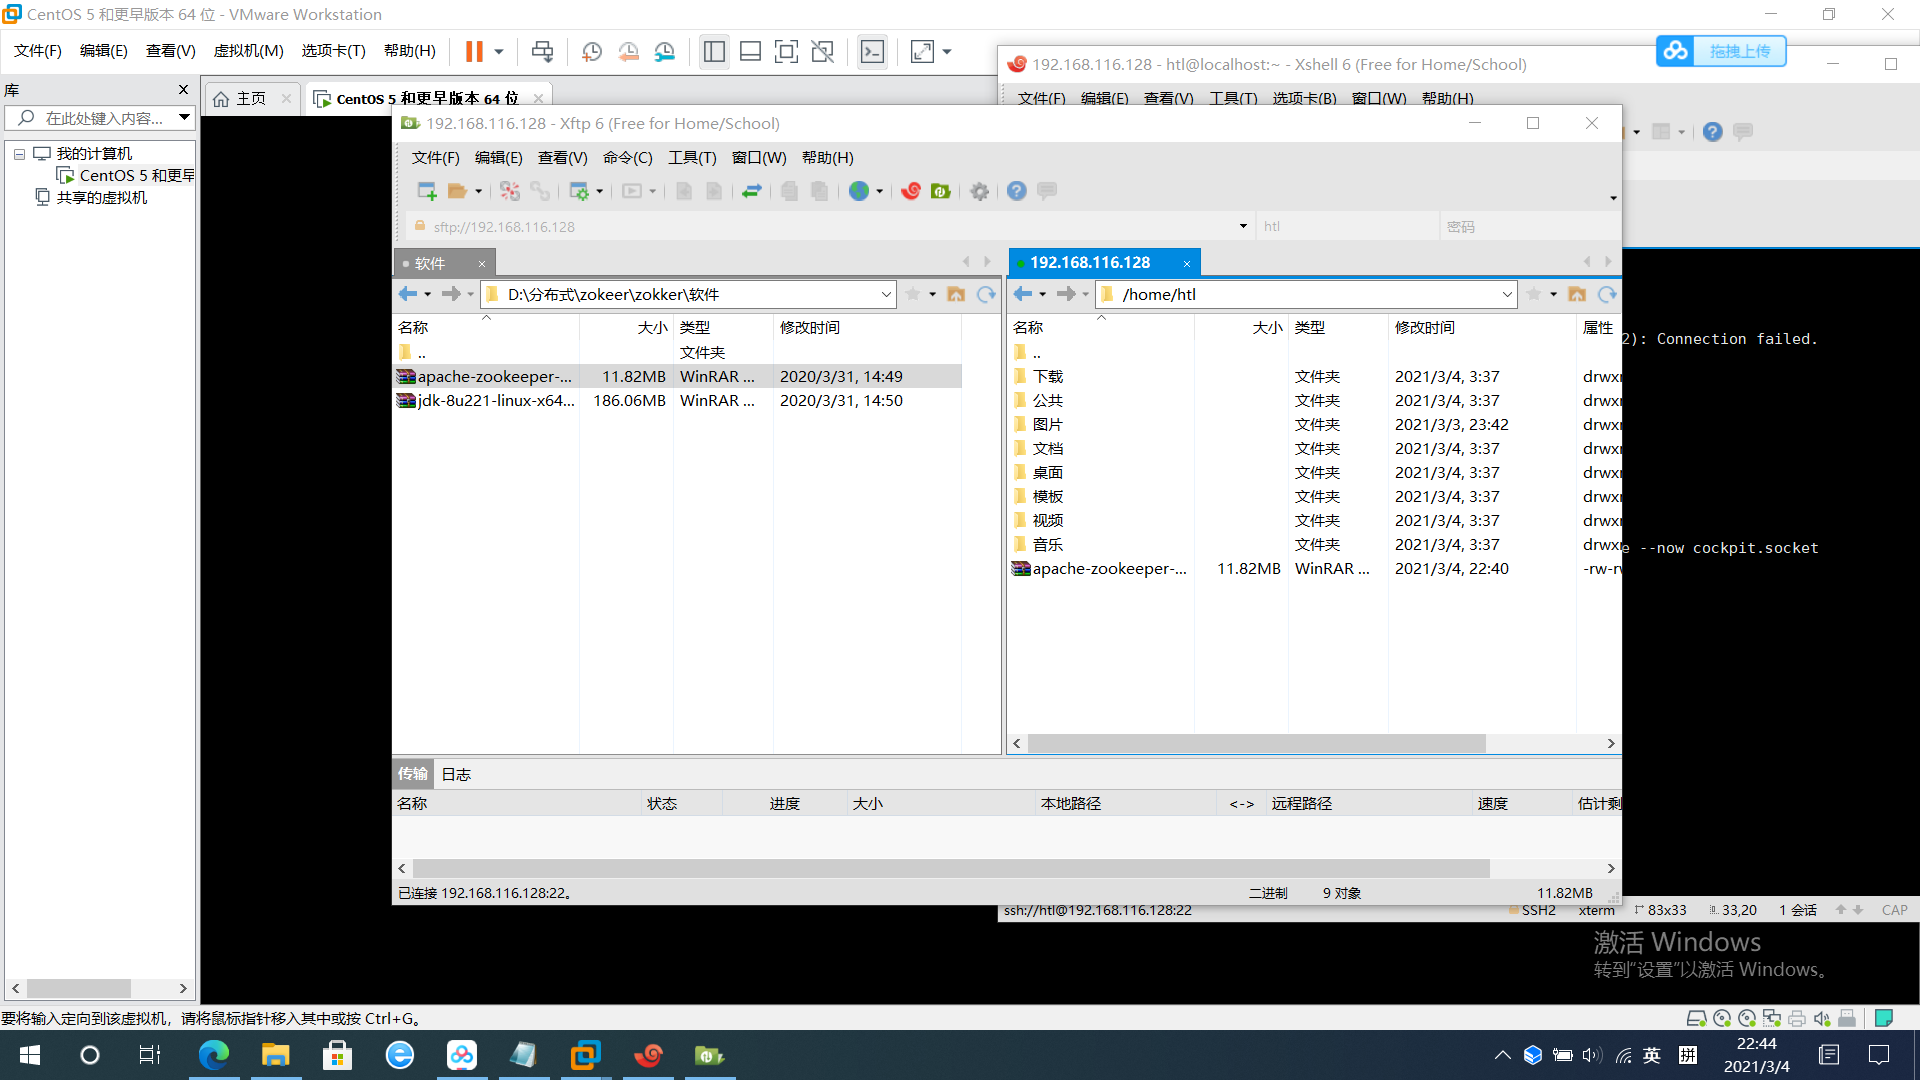Open the taskbar clock showing 22:44

click(x=1756, y=1055)
